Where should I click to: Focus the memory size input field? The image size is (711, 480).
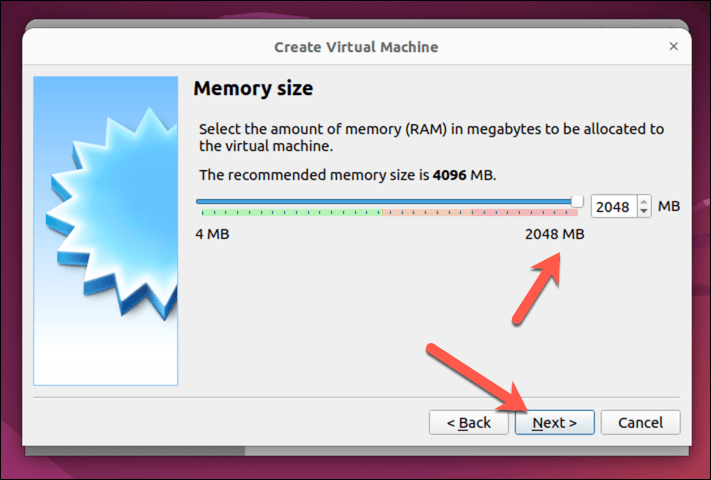[x=612, y=206]
